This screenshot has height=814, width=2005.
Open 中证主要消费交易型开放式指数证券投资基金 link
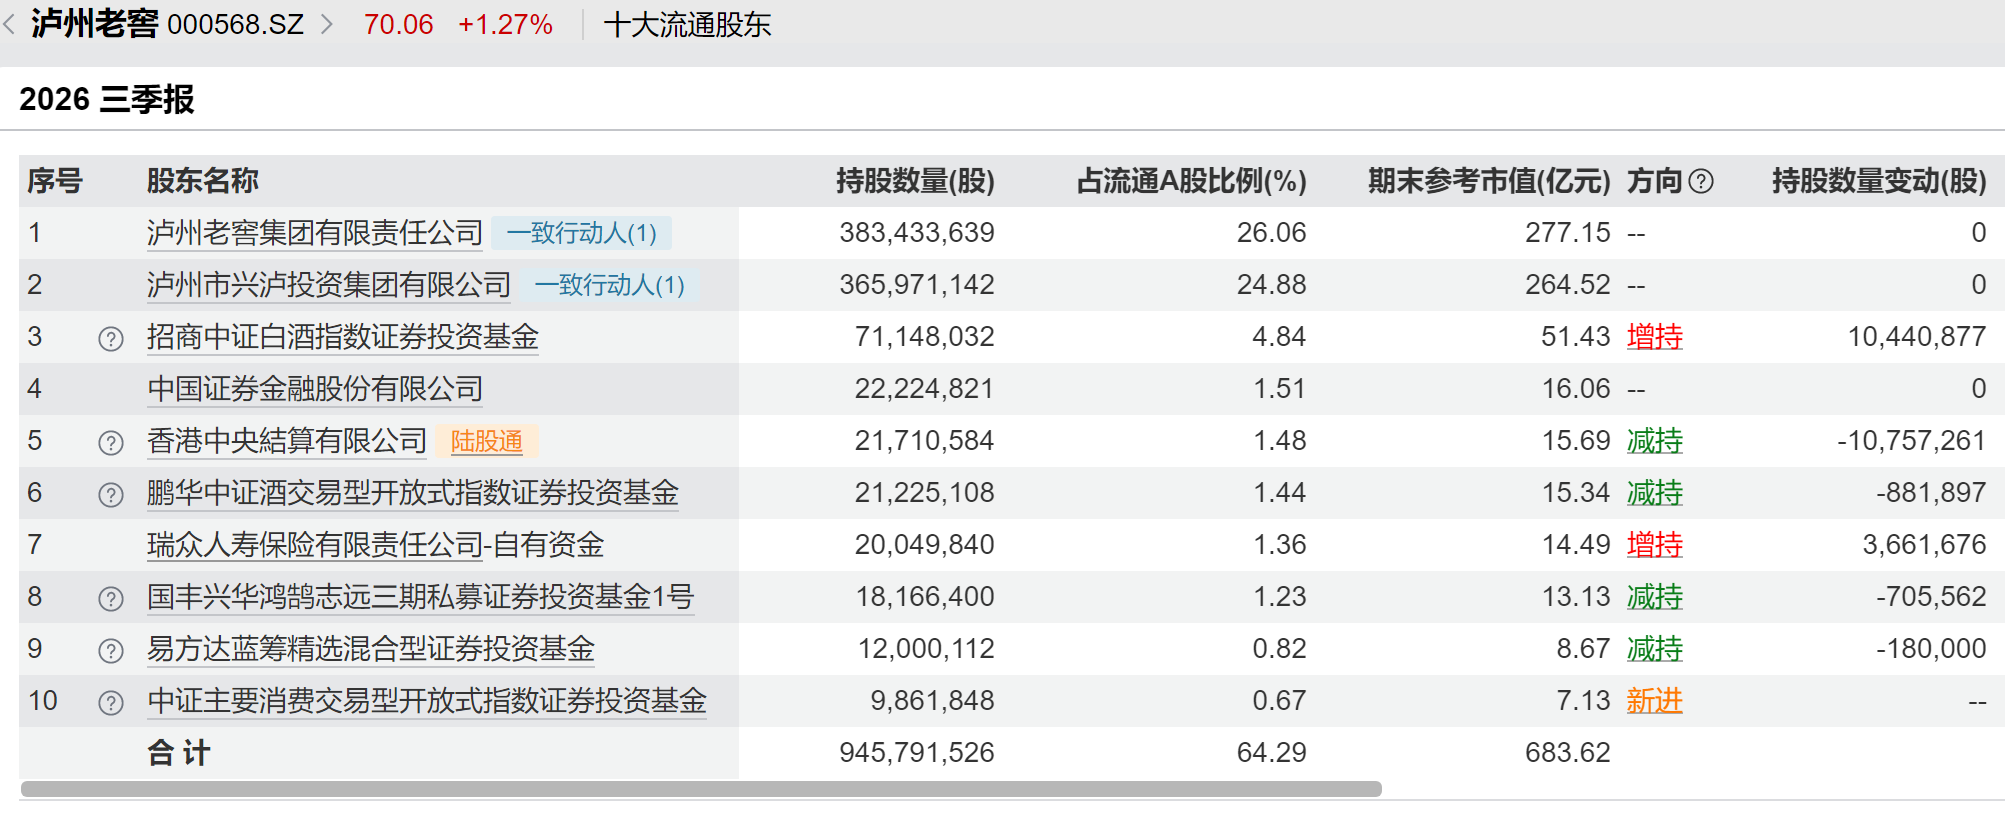[427, 701]
